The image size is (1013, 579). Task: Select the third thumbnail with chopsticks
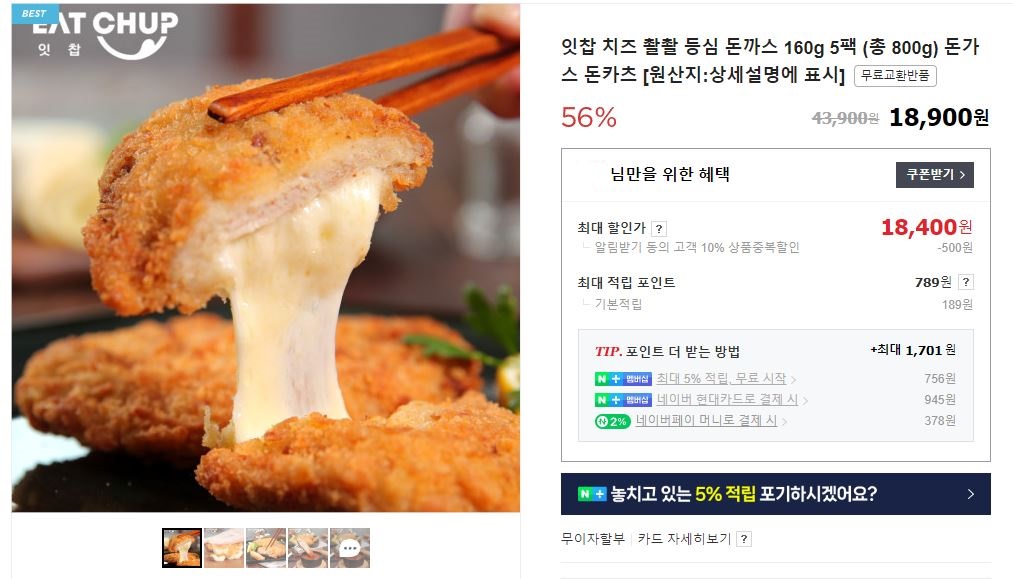click(x=266, y=548)
